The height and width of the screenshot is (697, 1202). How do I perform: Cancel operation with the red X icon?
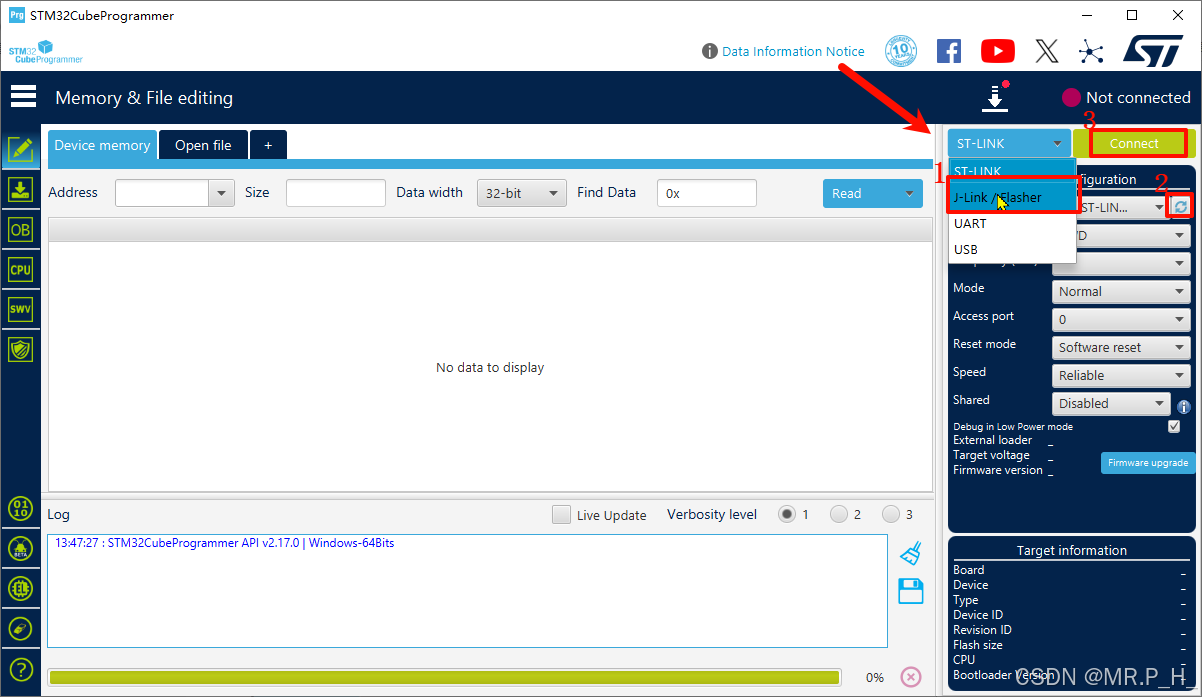tap(911, 677)
